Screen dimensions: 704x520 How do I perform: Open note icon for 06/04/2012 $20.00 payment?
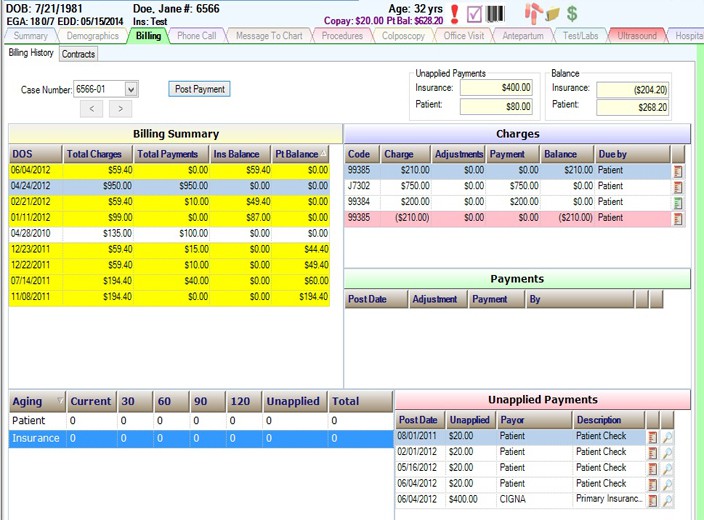coord(653,485)
